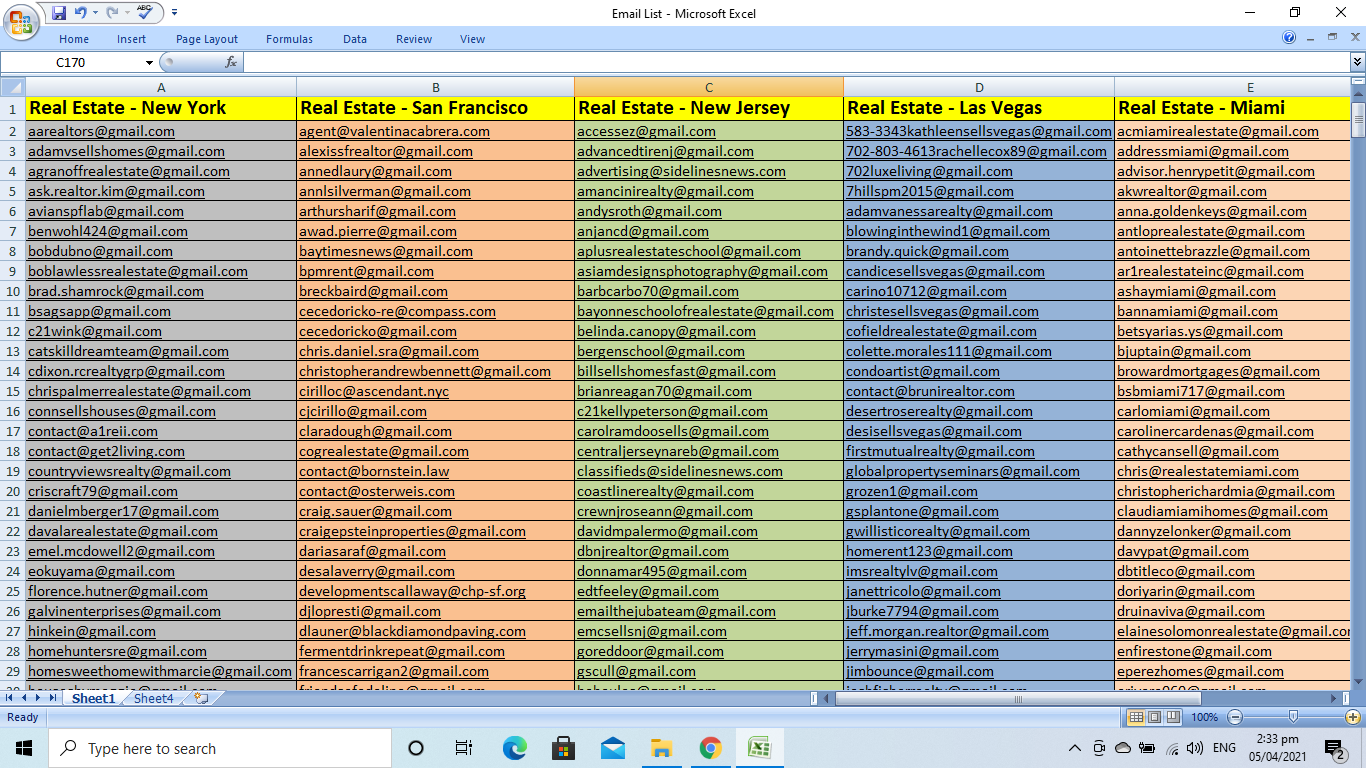1366x768 pixels.
Task: Click the Insert Worksheet icon
Action: (x=201, y=698)
